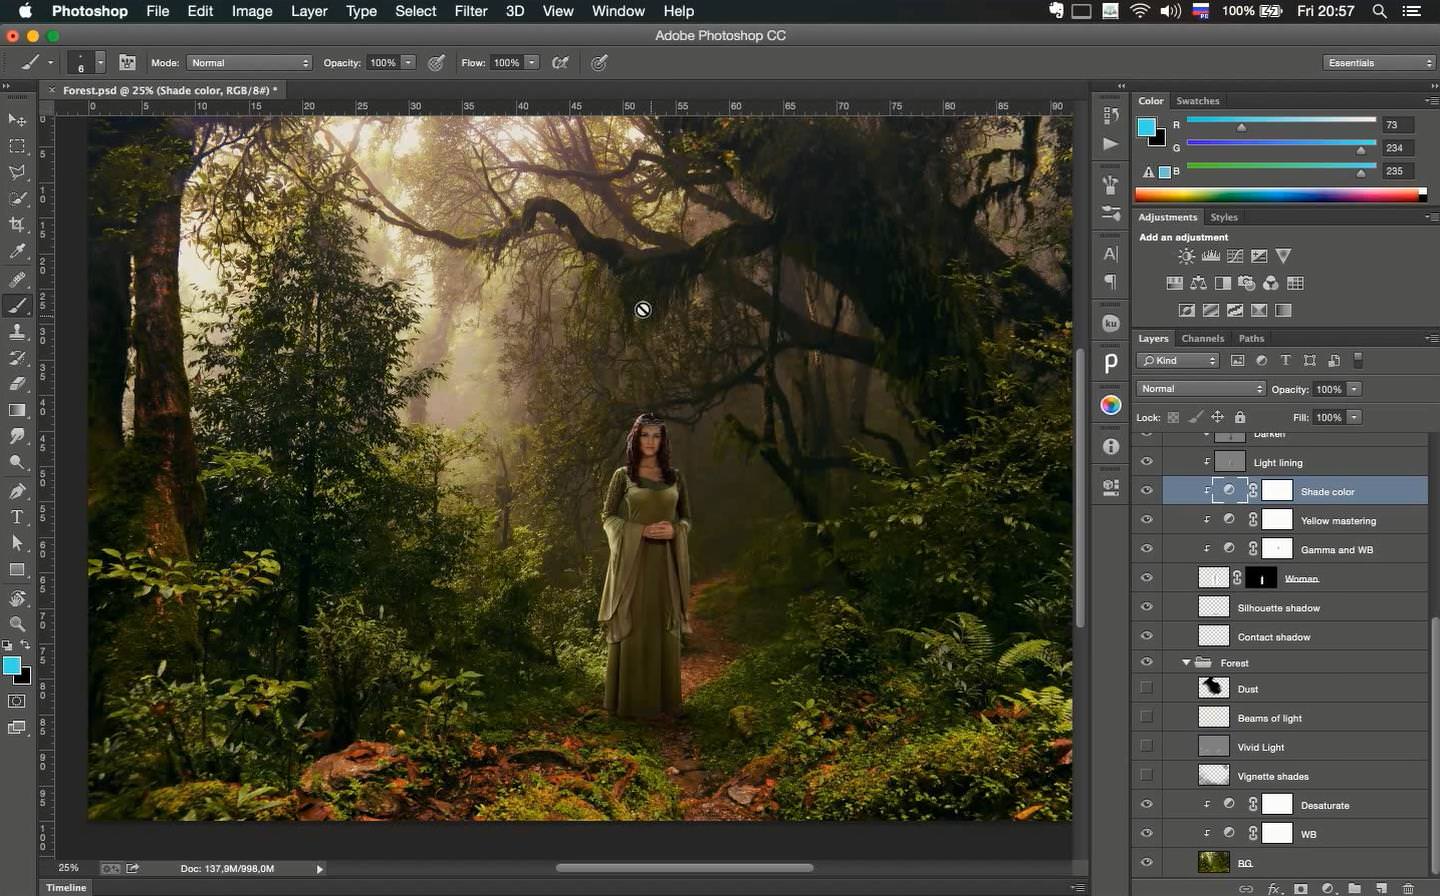Select the Crop tool
Image resolution: width=1440 pixels, height=896 pixels.
coord(17,225)
